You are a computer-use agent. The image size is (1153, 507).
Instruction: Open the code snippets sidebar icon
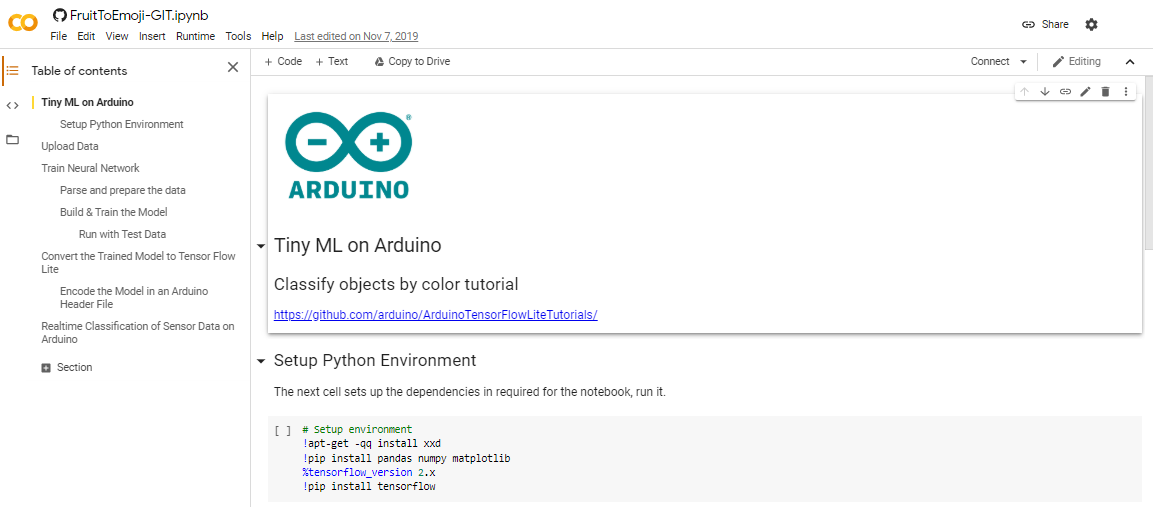pyautogui.click(x=13, y=105)
